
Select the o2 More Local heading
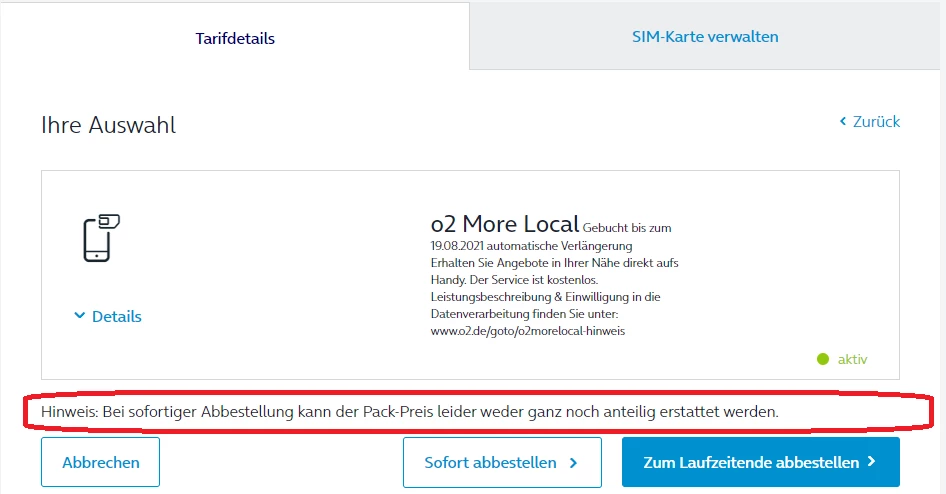tap(504, 224)
